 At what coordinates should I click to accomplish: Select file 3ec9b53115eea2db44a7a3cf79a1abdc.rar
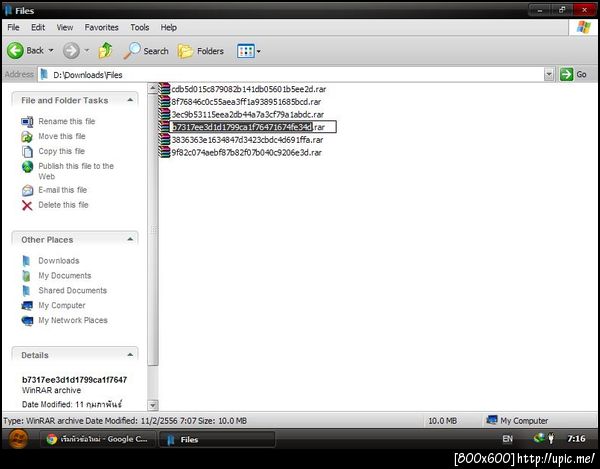click(248, 114)
